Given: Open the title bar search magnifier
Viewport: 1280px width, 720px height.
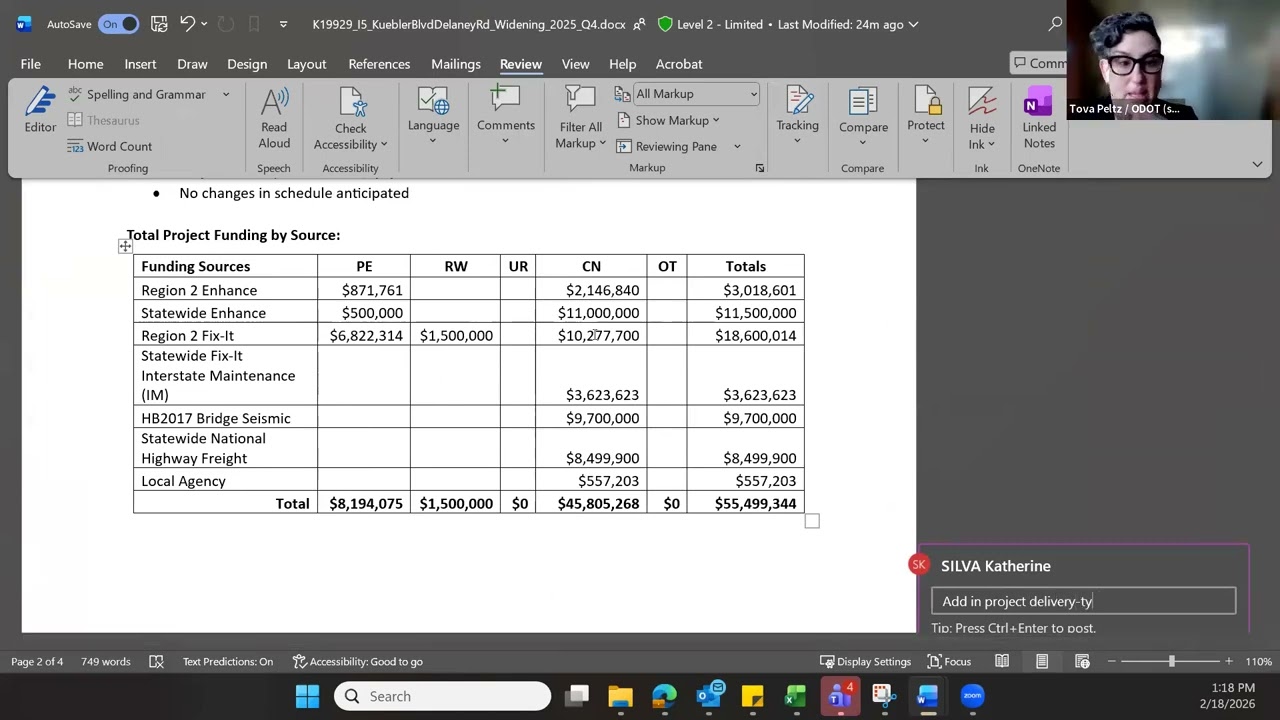Looking at the screenshot, I should [x=1055, y=24].
